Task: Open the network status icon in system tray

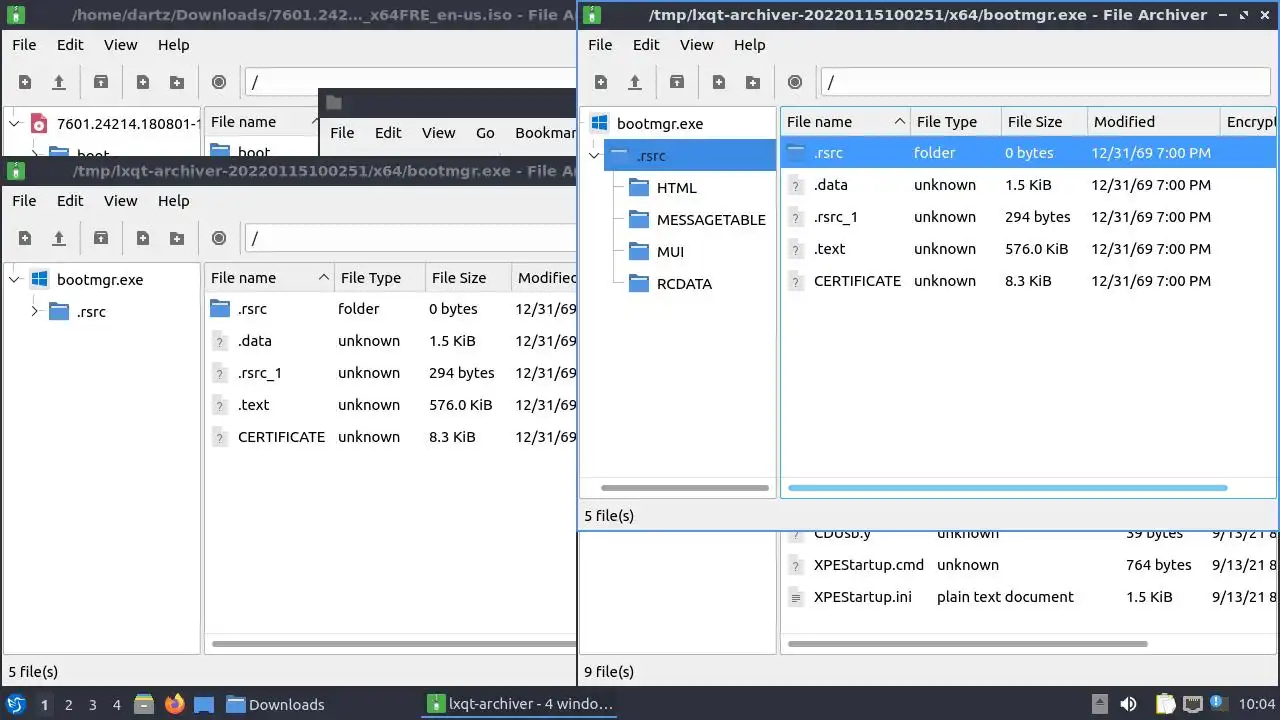Action: click(x=1192, y=704)
